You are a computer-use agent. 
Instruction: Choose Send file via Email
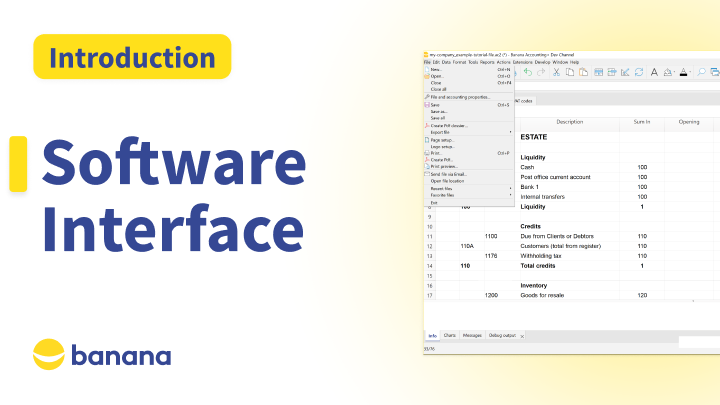[x=468, y=174]
